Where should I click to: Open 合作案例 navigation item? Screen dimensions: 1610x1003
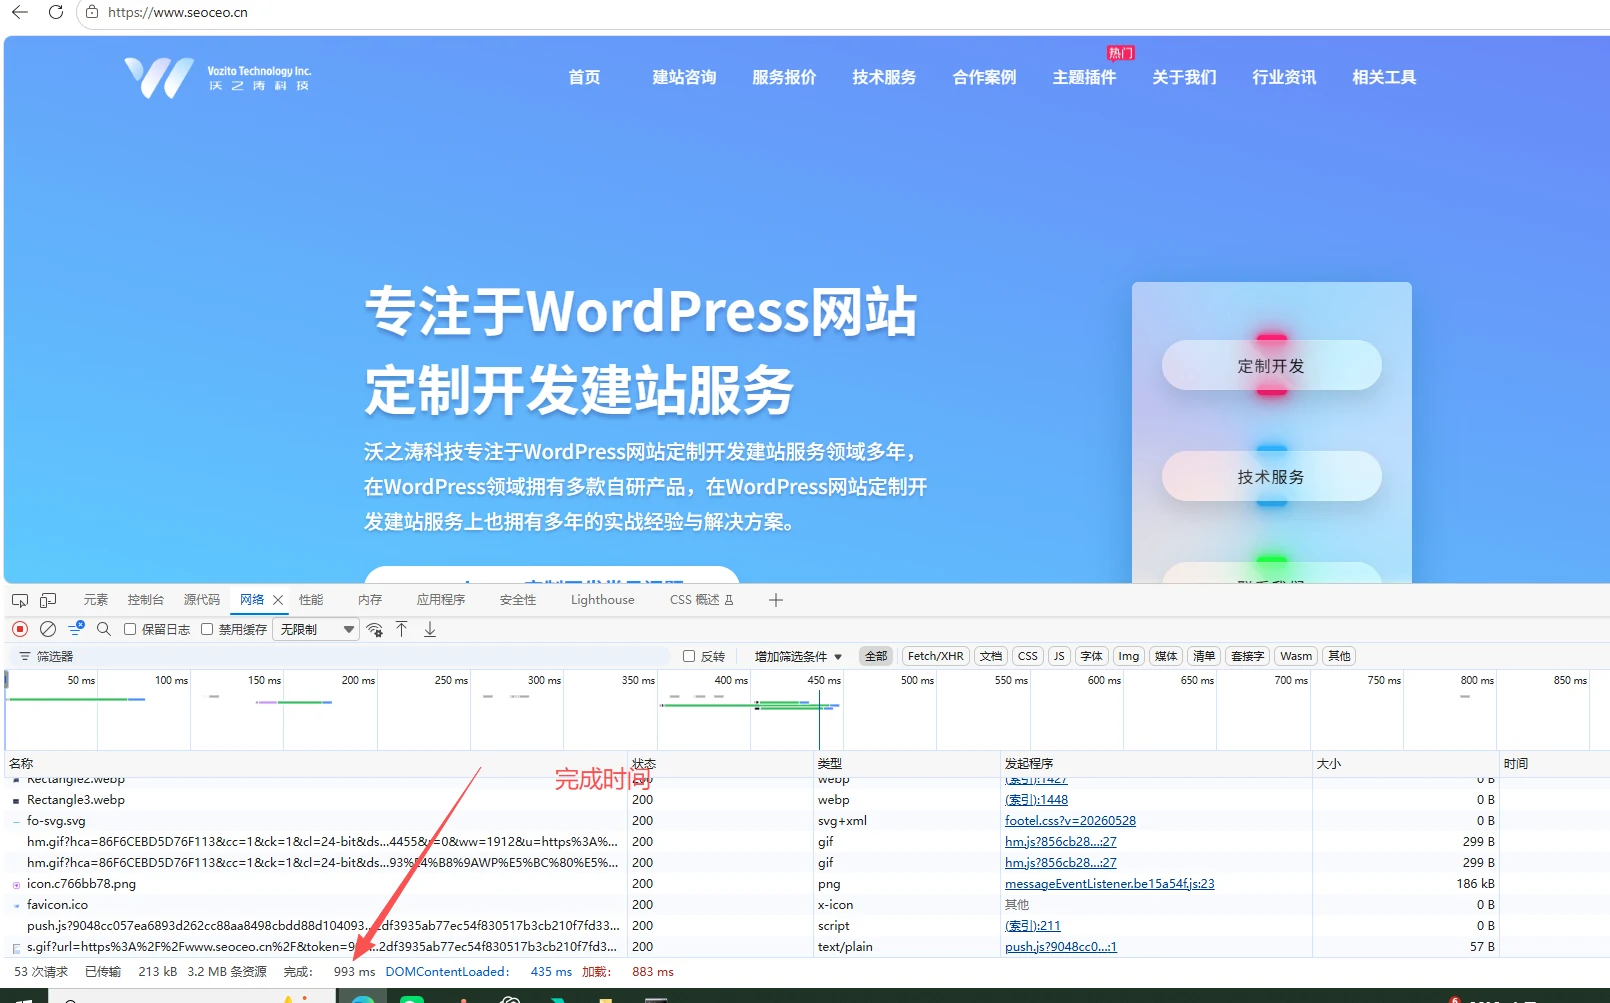coord(984,77)
